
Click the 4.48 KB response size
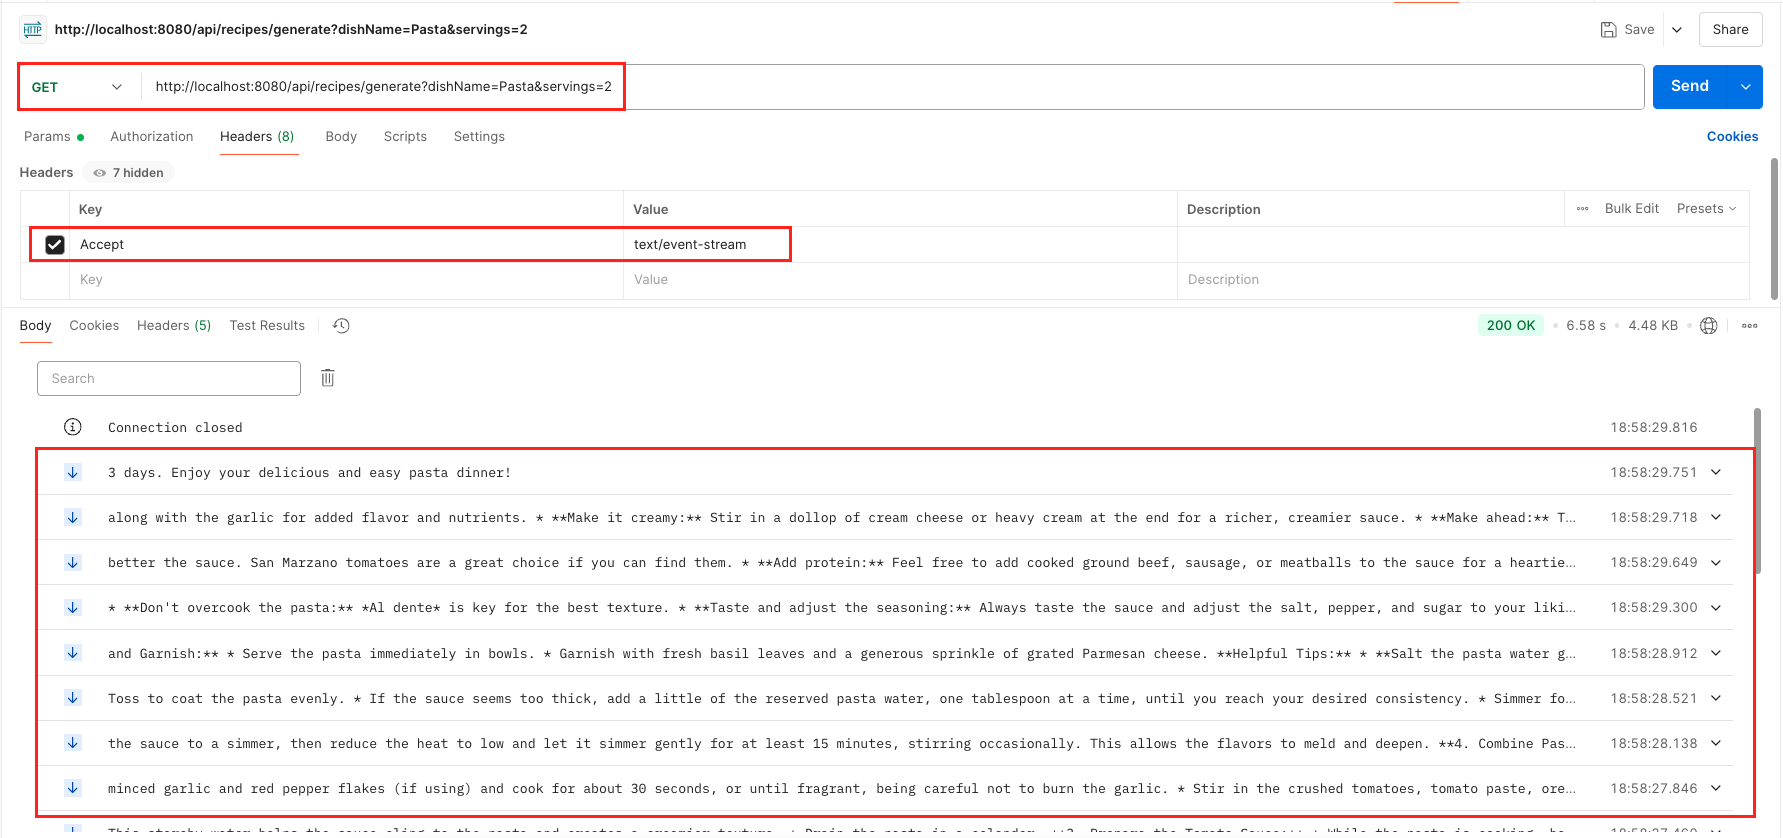pyautogui.click(x=1652, y=325)
